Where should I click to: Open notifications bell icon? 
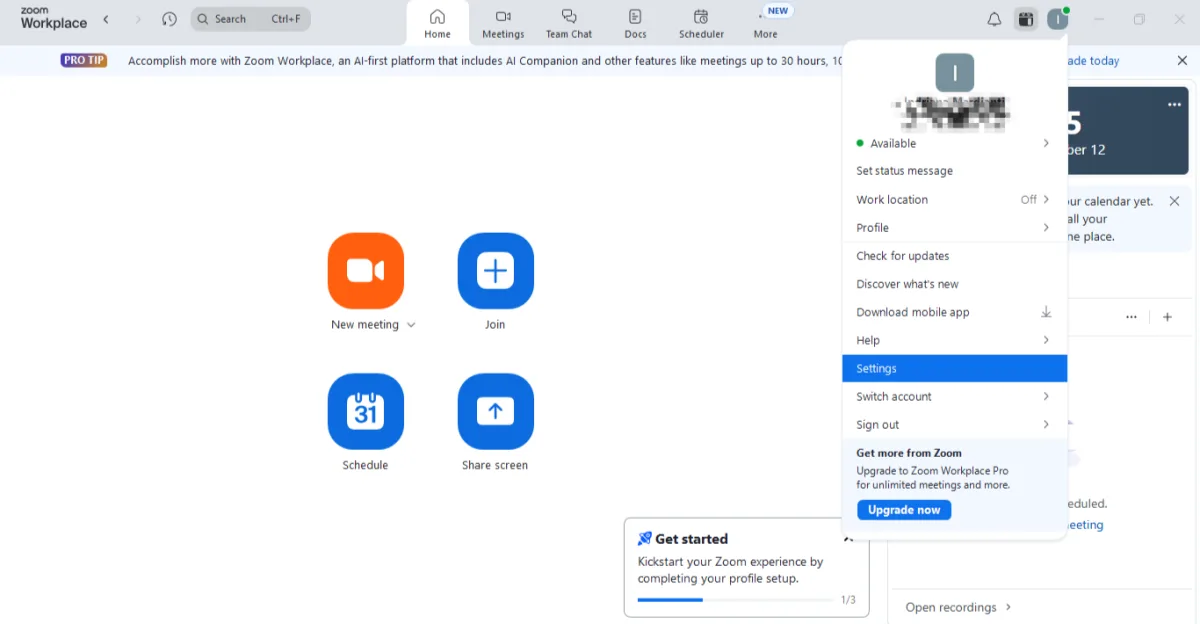[x=994, y=19]
